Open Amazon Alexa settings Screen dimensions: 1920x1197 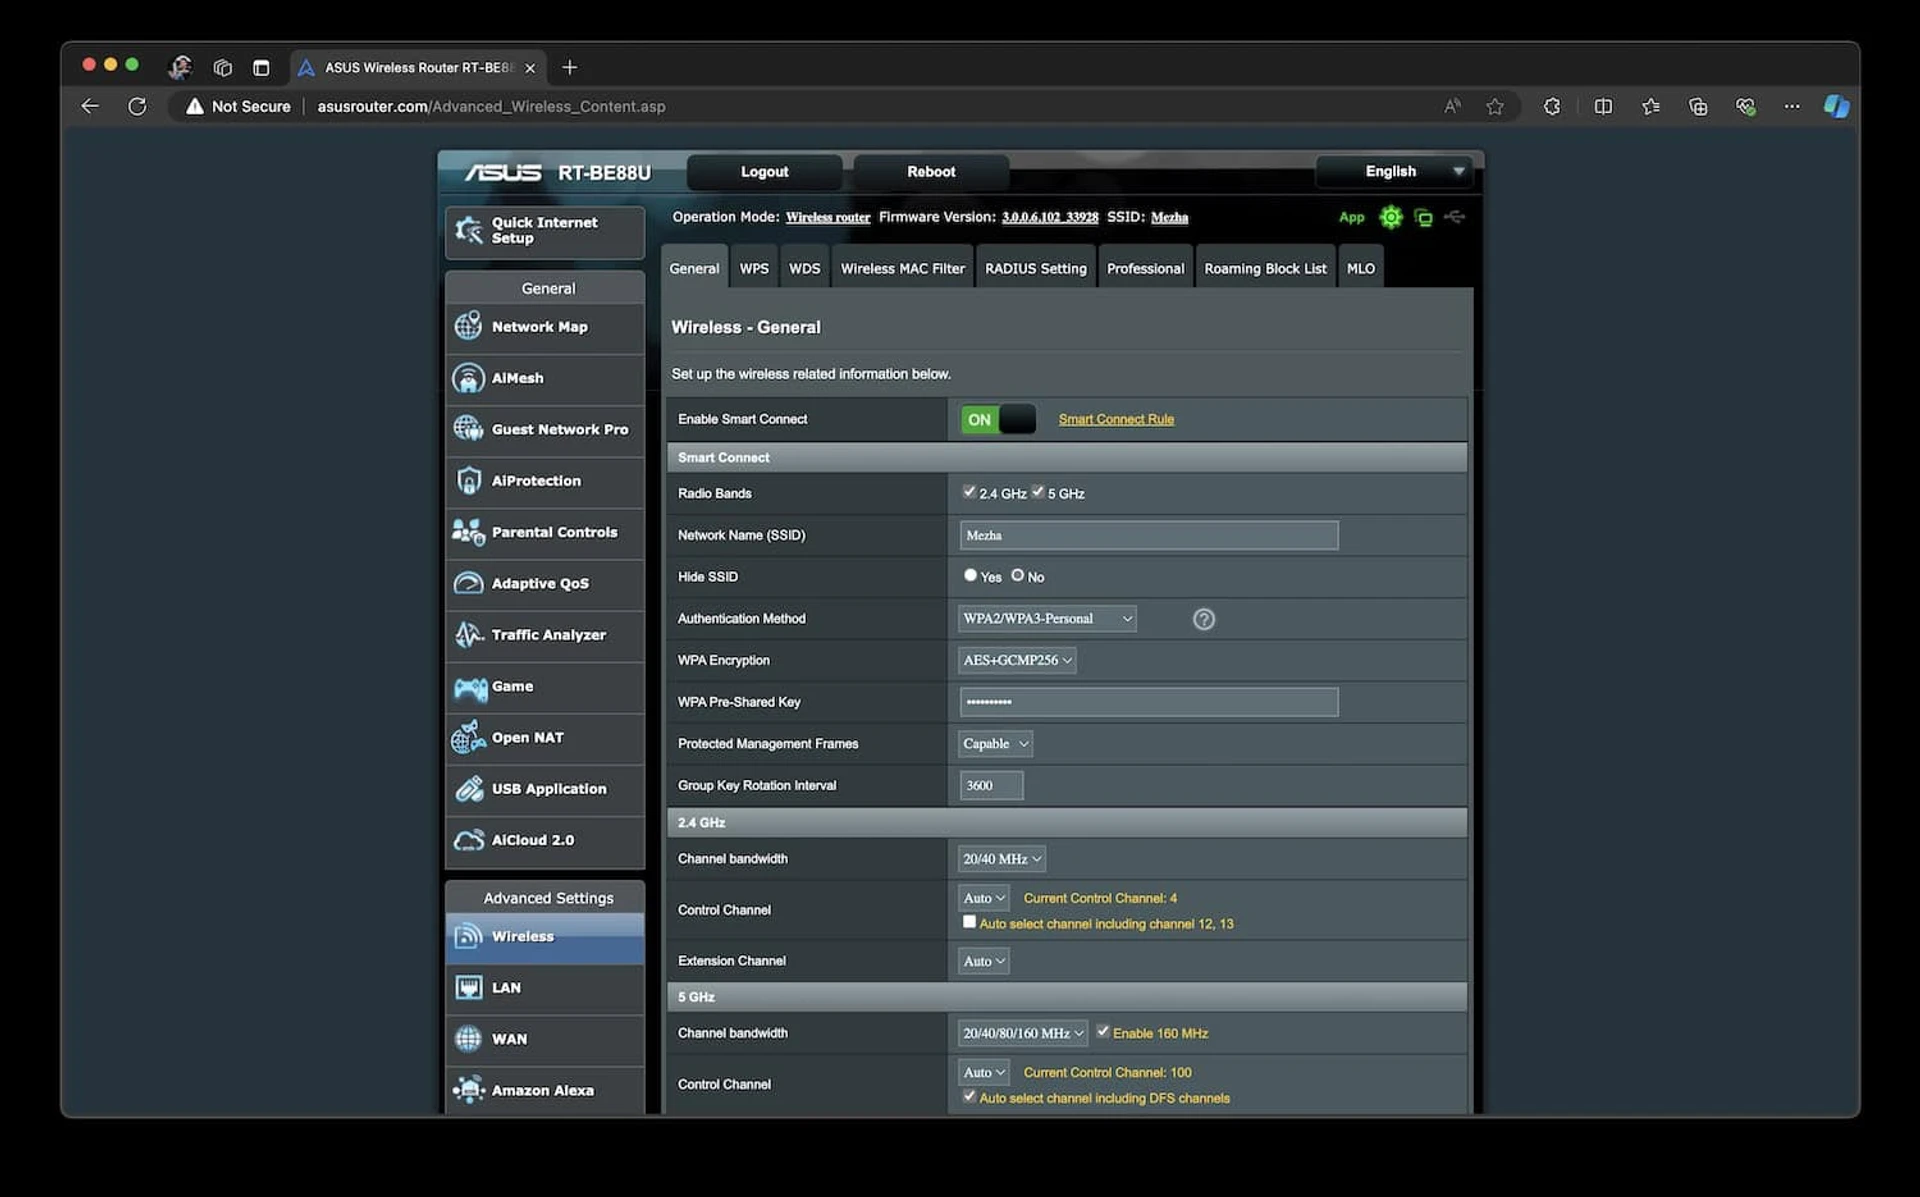[545, 1090]
